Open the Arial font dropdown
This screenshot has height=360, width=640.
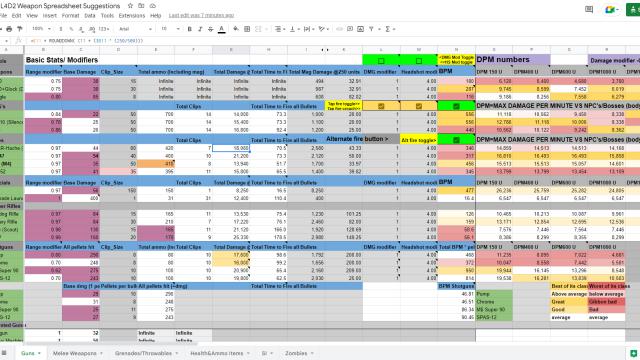[x=135, y=29]
